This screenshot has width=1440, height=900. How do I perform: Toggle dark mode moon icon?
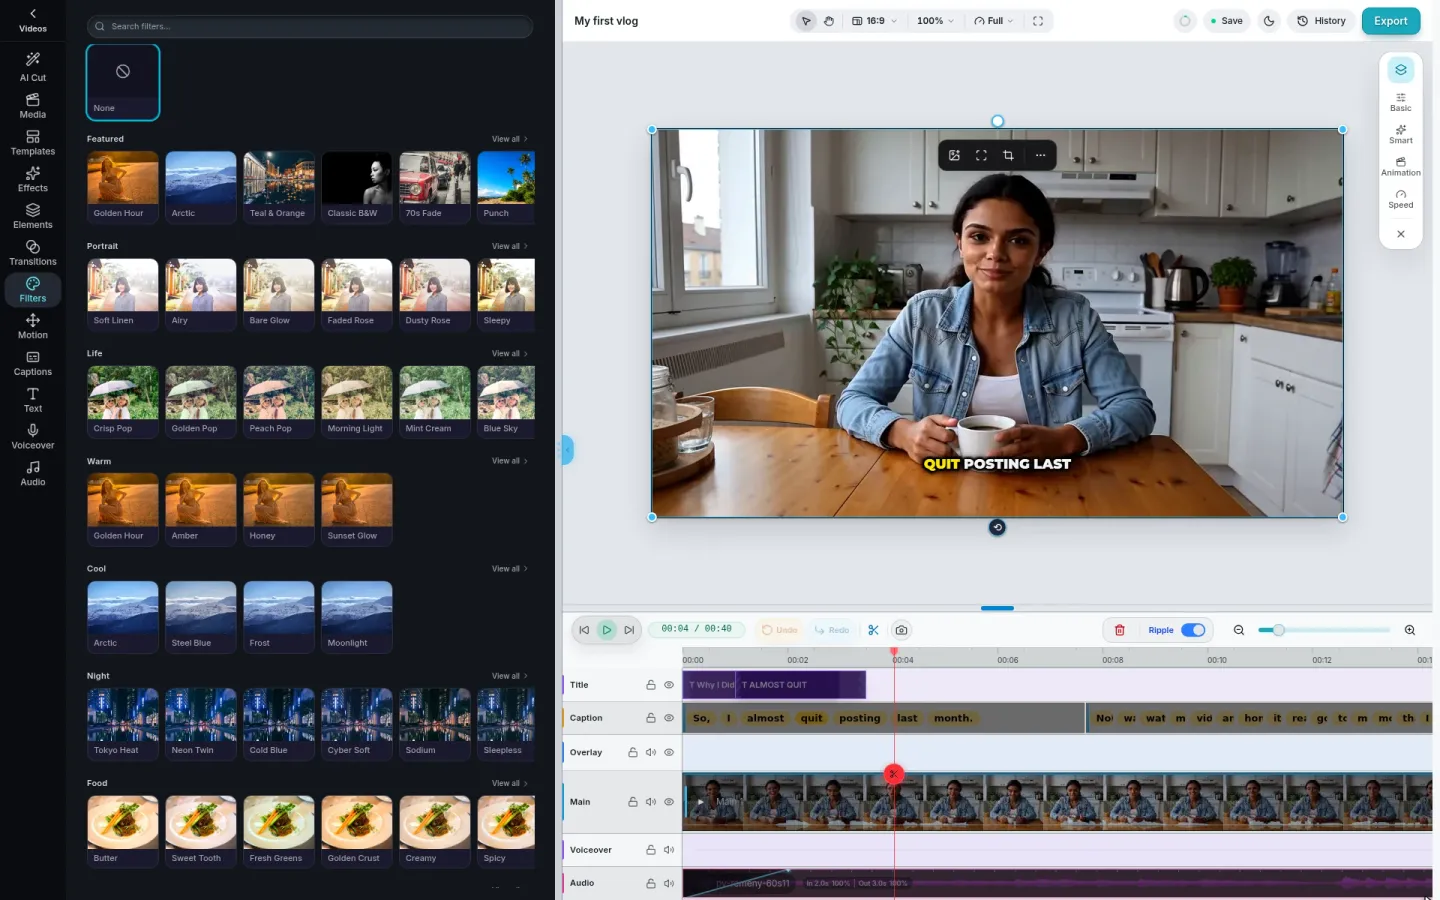point(1269,21)
